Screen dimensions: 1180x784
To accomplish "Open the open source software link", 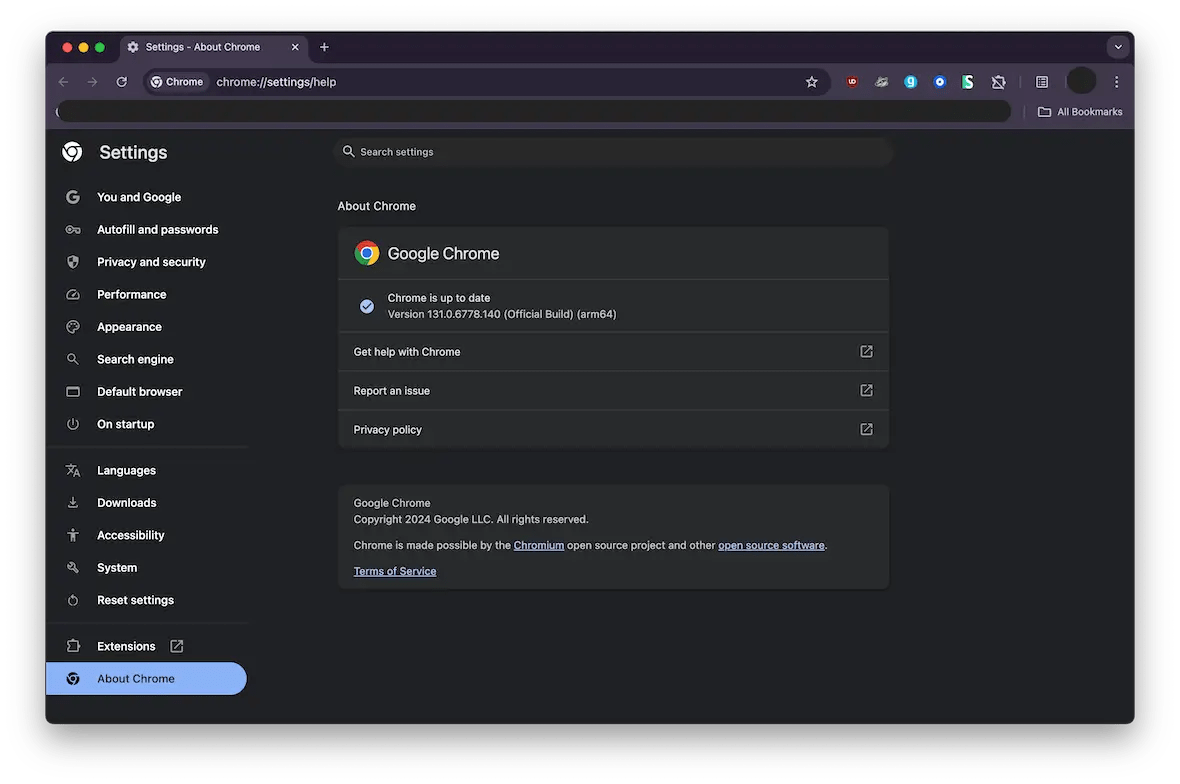I will click(x=771, y=545).
